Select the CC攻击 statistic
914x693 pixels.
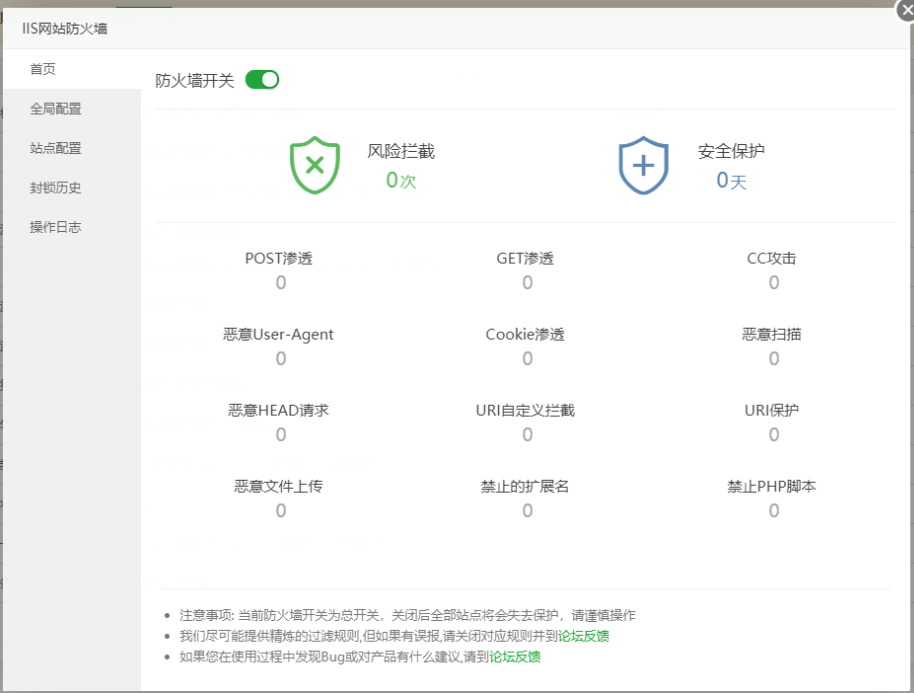coord(772,270)
